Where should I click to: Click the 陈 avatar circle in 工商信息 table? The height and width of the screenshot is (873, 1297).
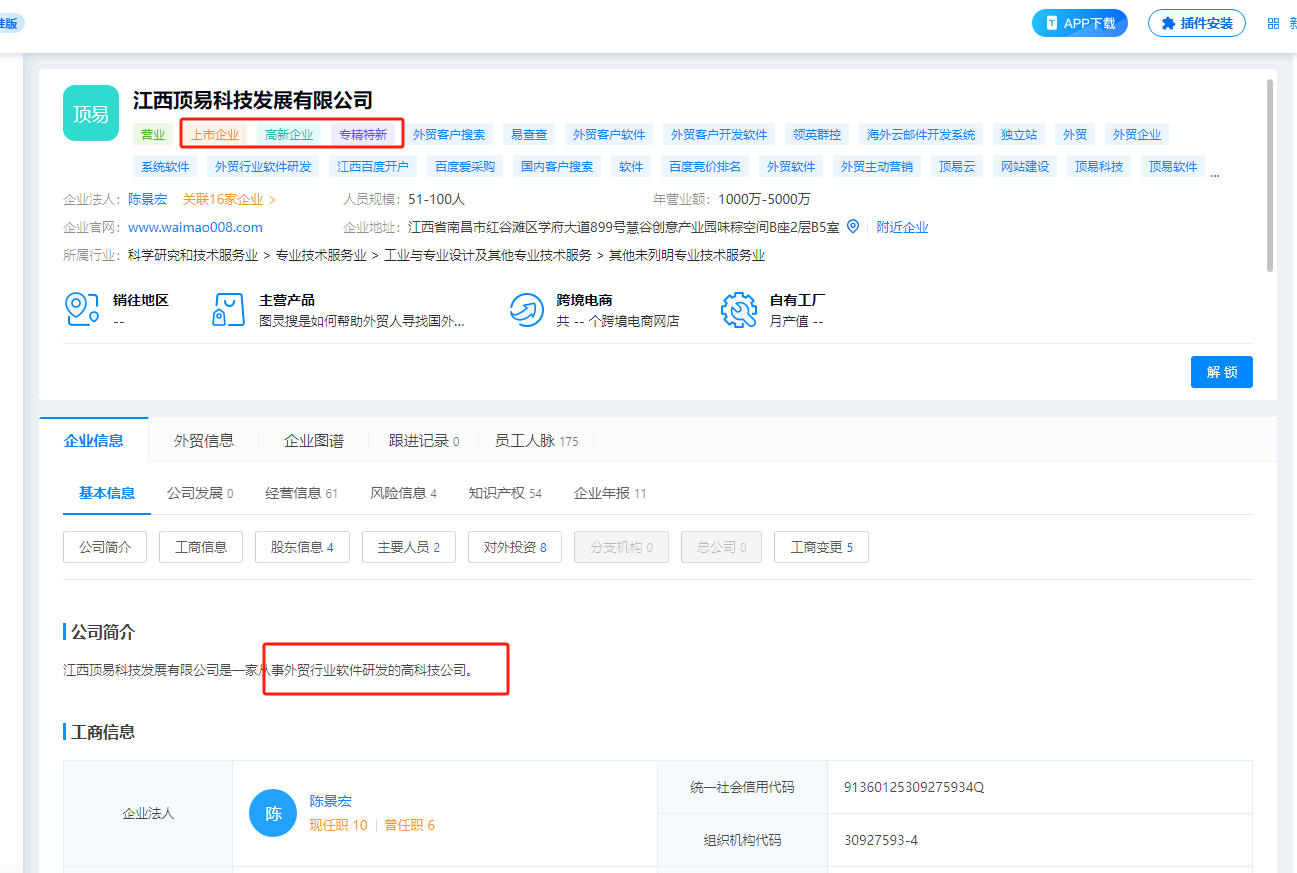pyautogui.click(x=273, y=813)
